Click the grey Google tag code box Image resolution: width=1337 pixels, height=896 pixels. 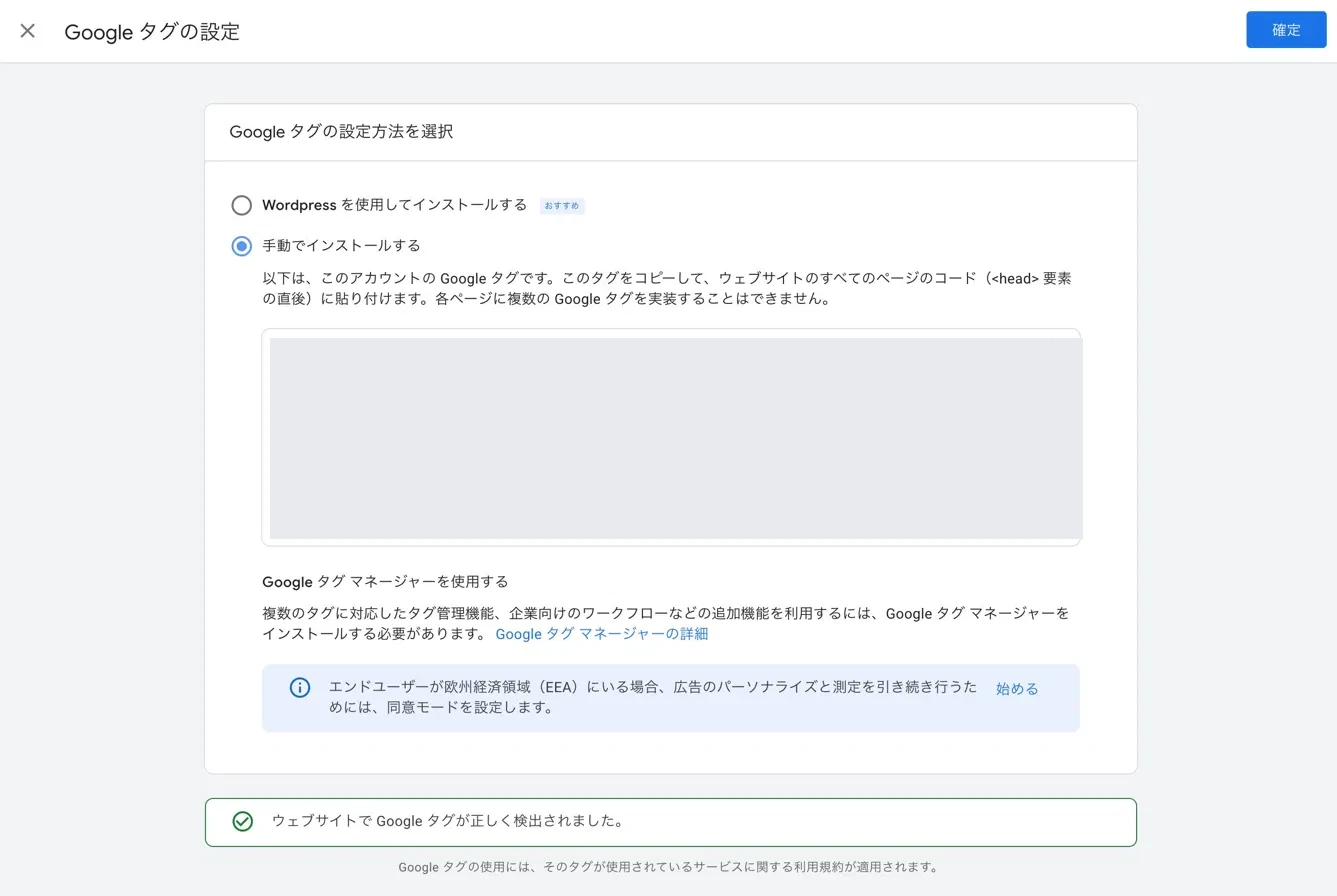(675, 438)
